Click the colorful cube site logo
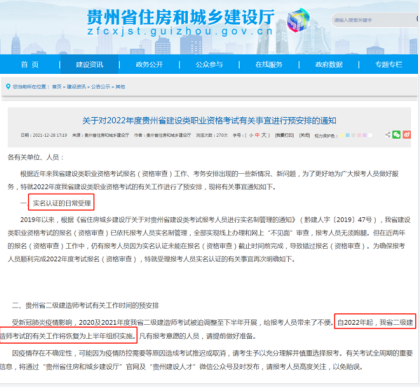 coord(298,21)
